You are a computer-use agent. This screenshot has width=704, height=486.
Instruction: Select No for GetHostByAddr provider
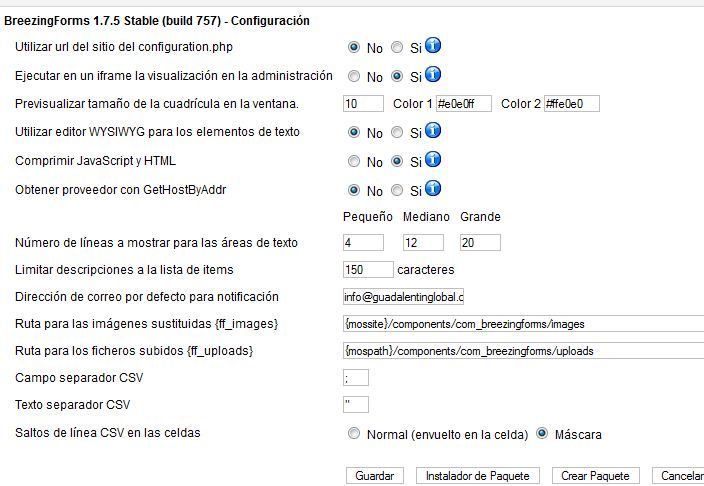[354, 190]
